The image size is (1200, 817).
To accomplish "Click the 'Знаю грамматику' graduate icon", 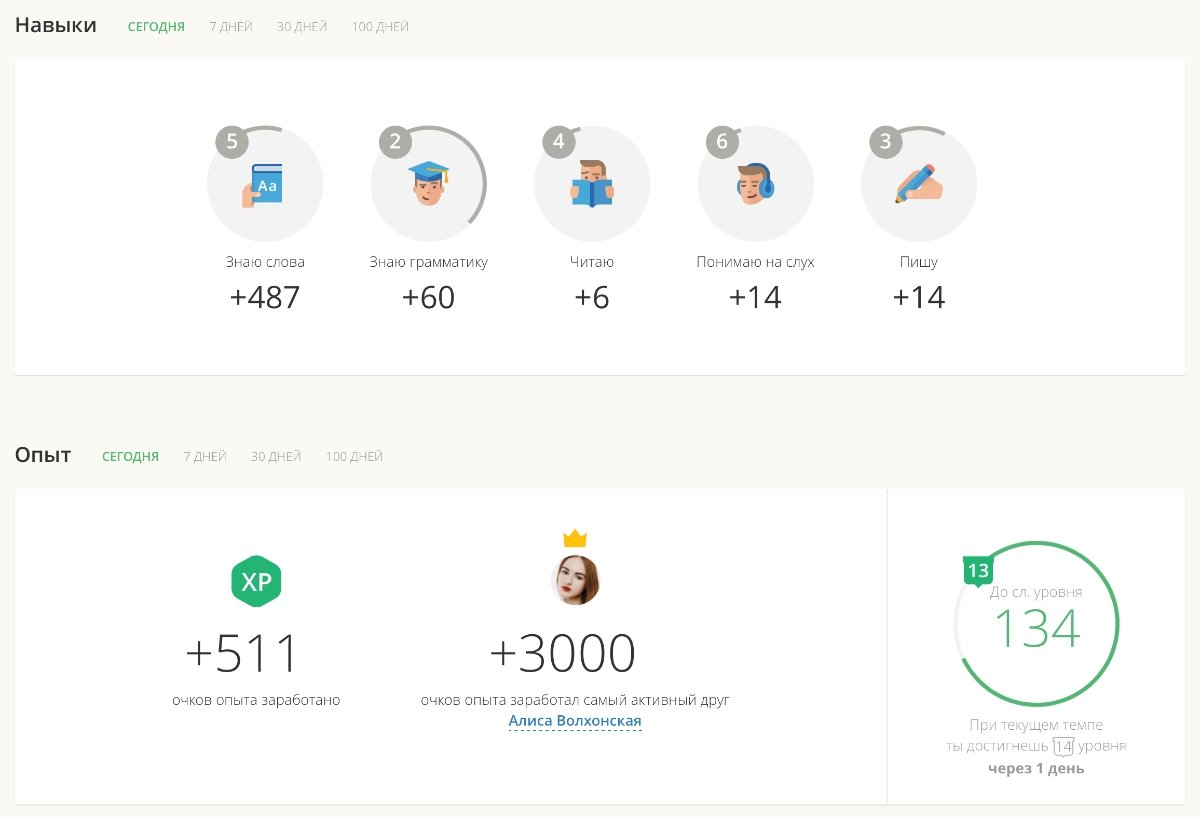I will point(428,184).
